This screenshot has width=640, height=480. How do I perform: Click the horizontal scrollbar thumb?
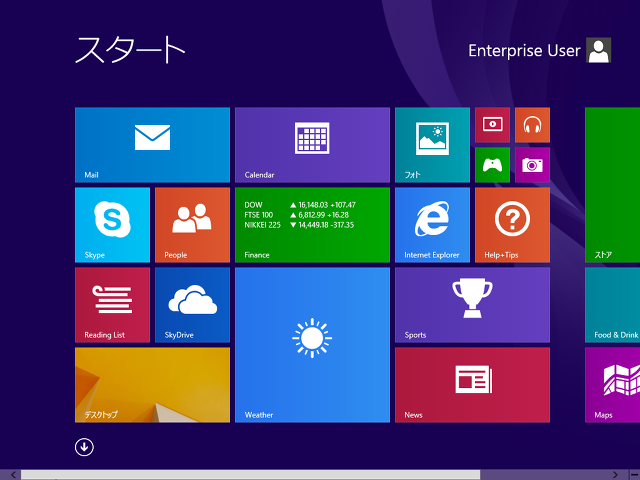pyautogui.click(x=250, y=475)
